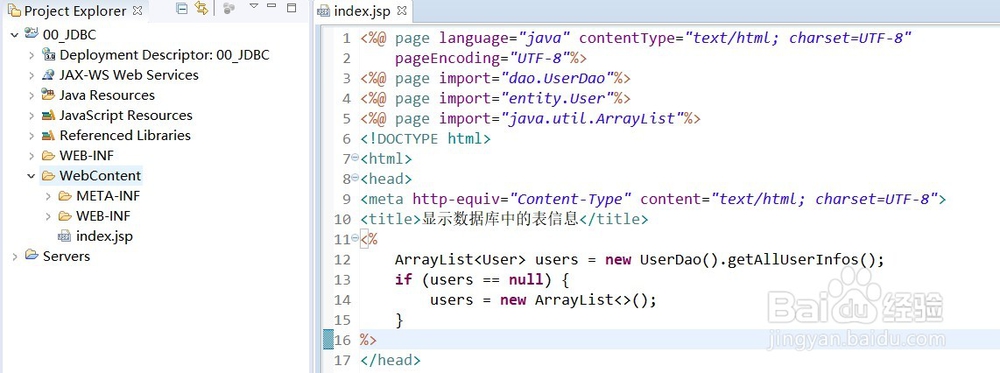Close the index.jsp editor tab
The height and width of the screenshot is (373, 1000).
click(x=401, y=11)
